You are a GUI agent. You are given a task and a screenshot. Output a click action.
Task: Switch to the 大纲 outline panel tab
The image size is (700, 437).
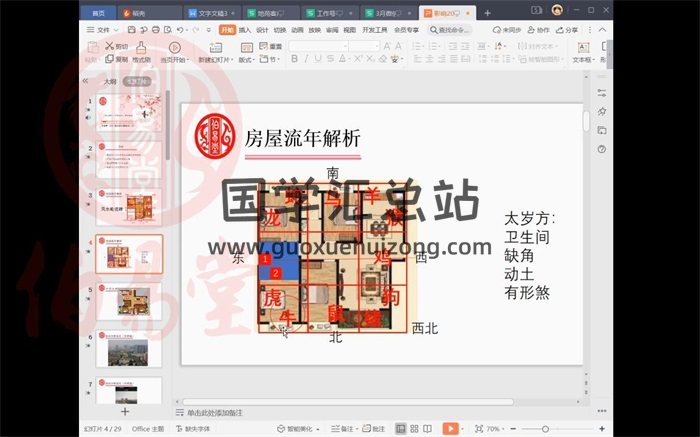[110, 81]
